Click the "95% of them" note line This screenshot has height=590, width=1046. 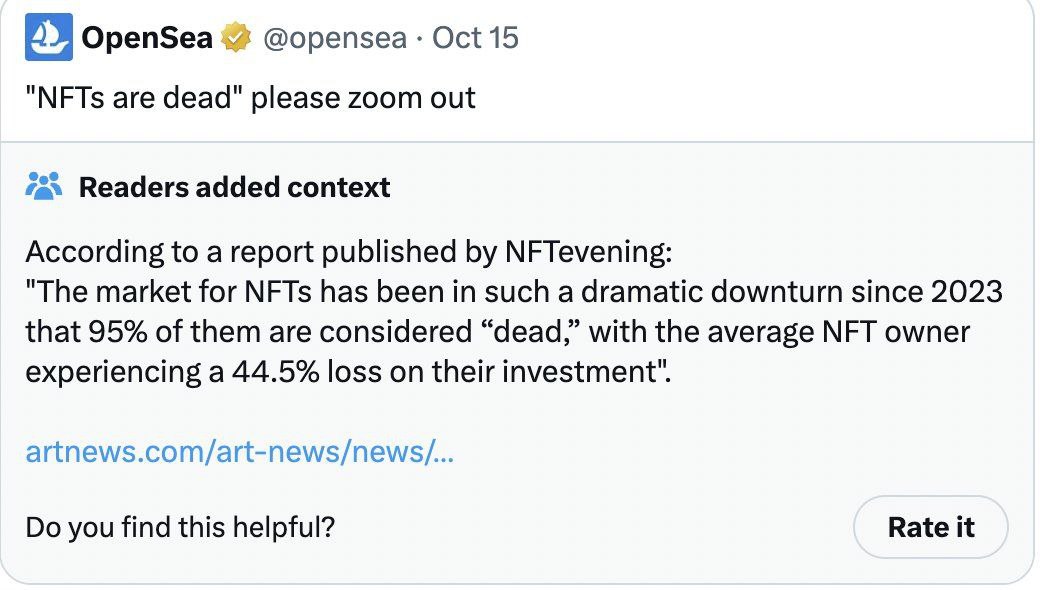[x=498, y=332]
